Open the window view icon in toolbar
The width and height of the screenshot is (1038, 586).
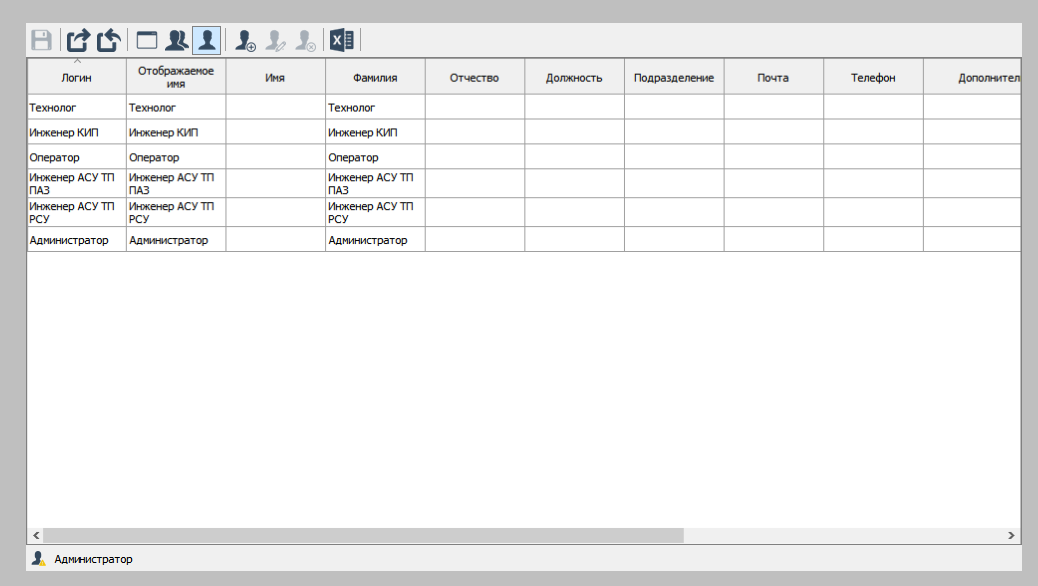pos(147,41)
